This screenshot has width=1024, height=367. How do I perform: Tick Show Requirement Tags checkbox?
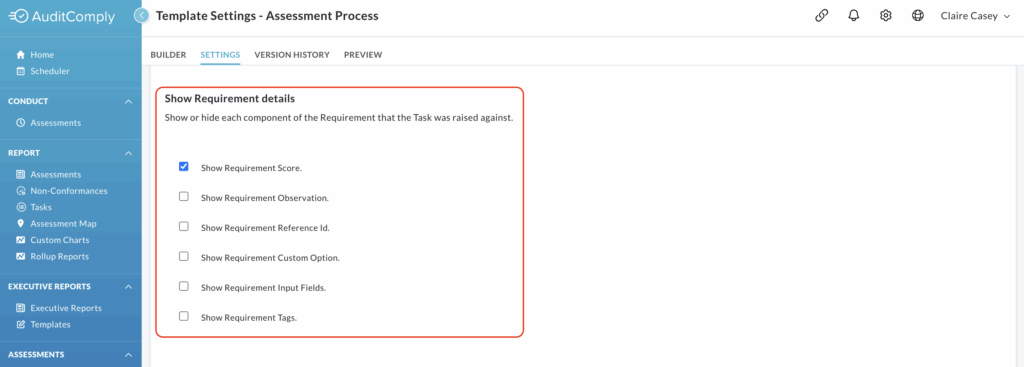tap(184, 316)
